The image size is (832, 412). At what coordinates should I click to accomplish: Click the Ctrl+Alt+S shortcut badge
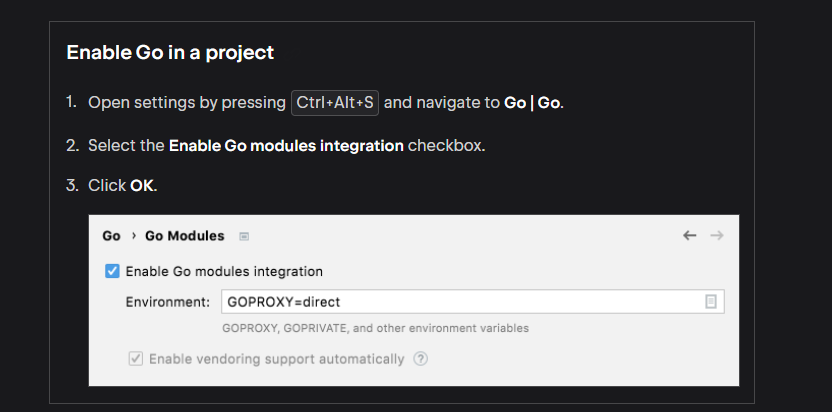tap(335, 103)
